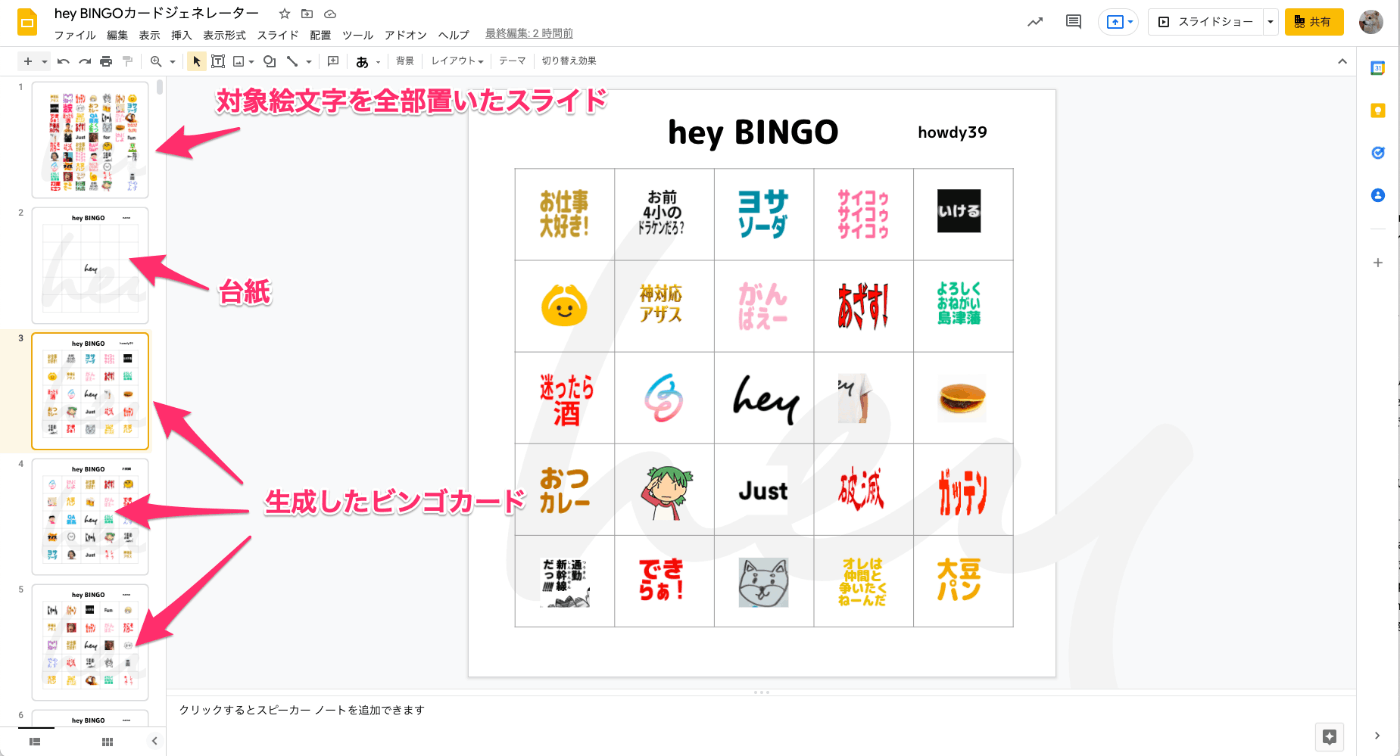Start the スライドショー slideshow
The height and width of the screenshot is (756, 1400).
[x=1205, y=21]
